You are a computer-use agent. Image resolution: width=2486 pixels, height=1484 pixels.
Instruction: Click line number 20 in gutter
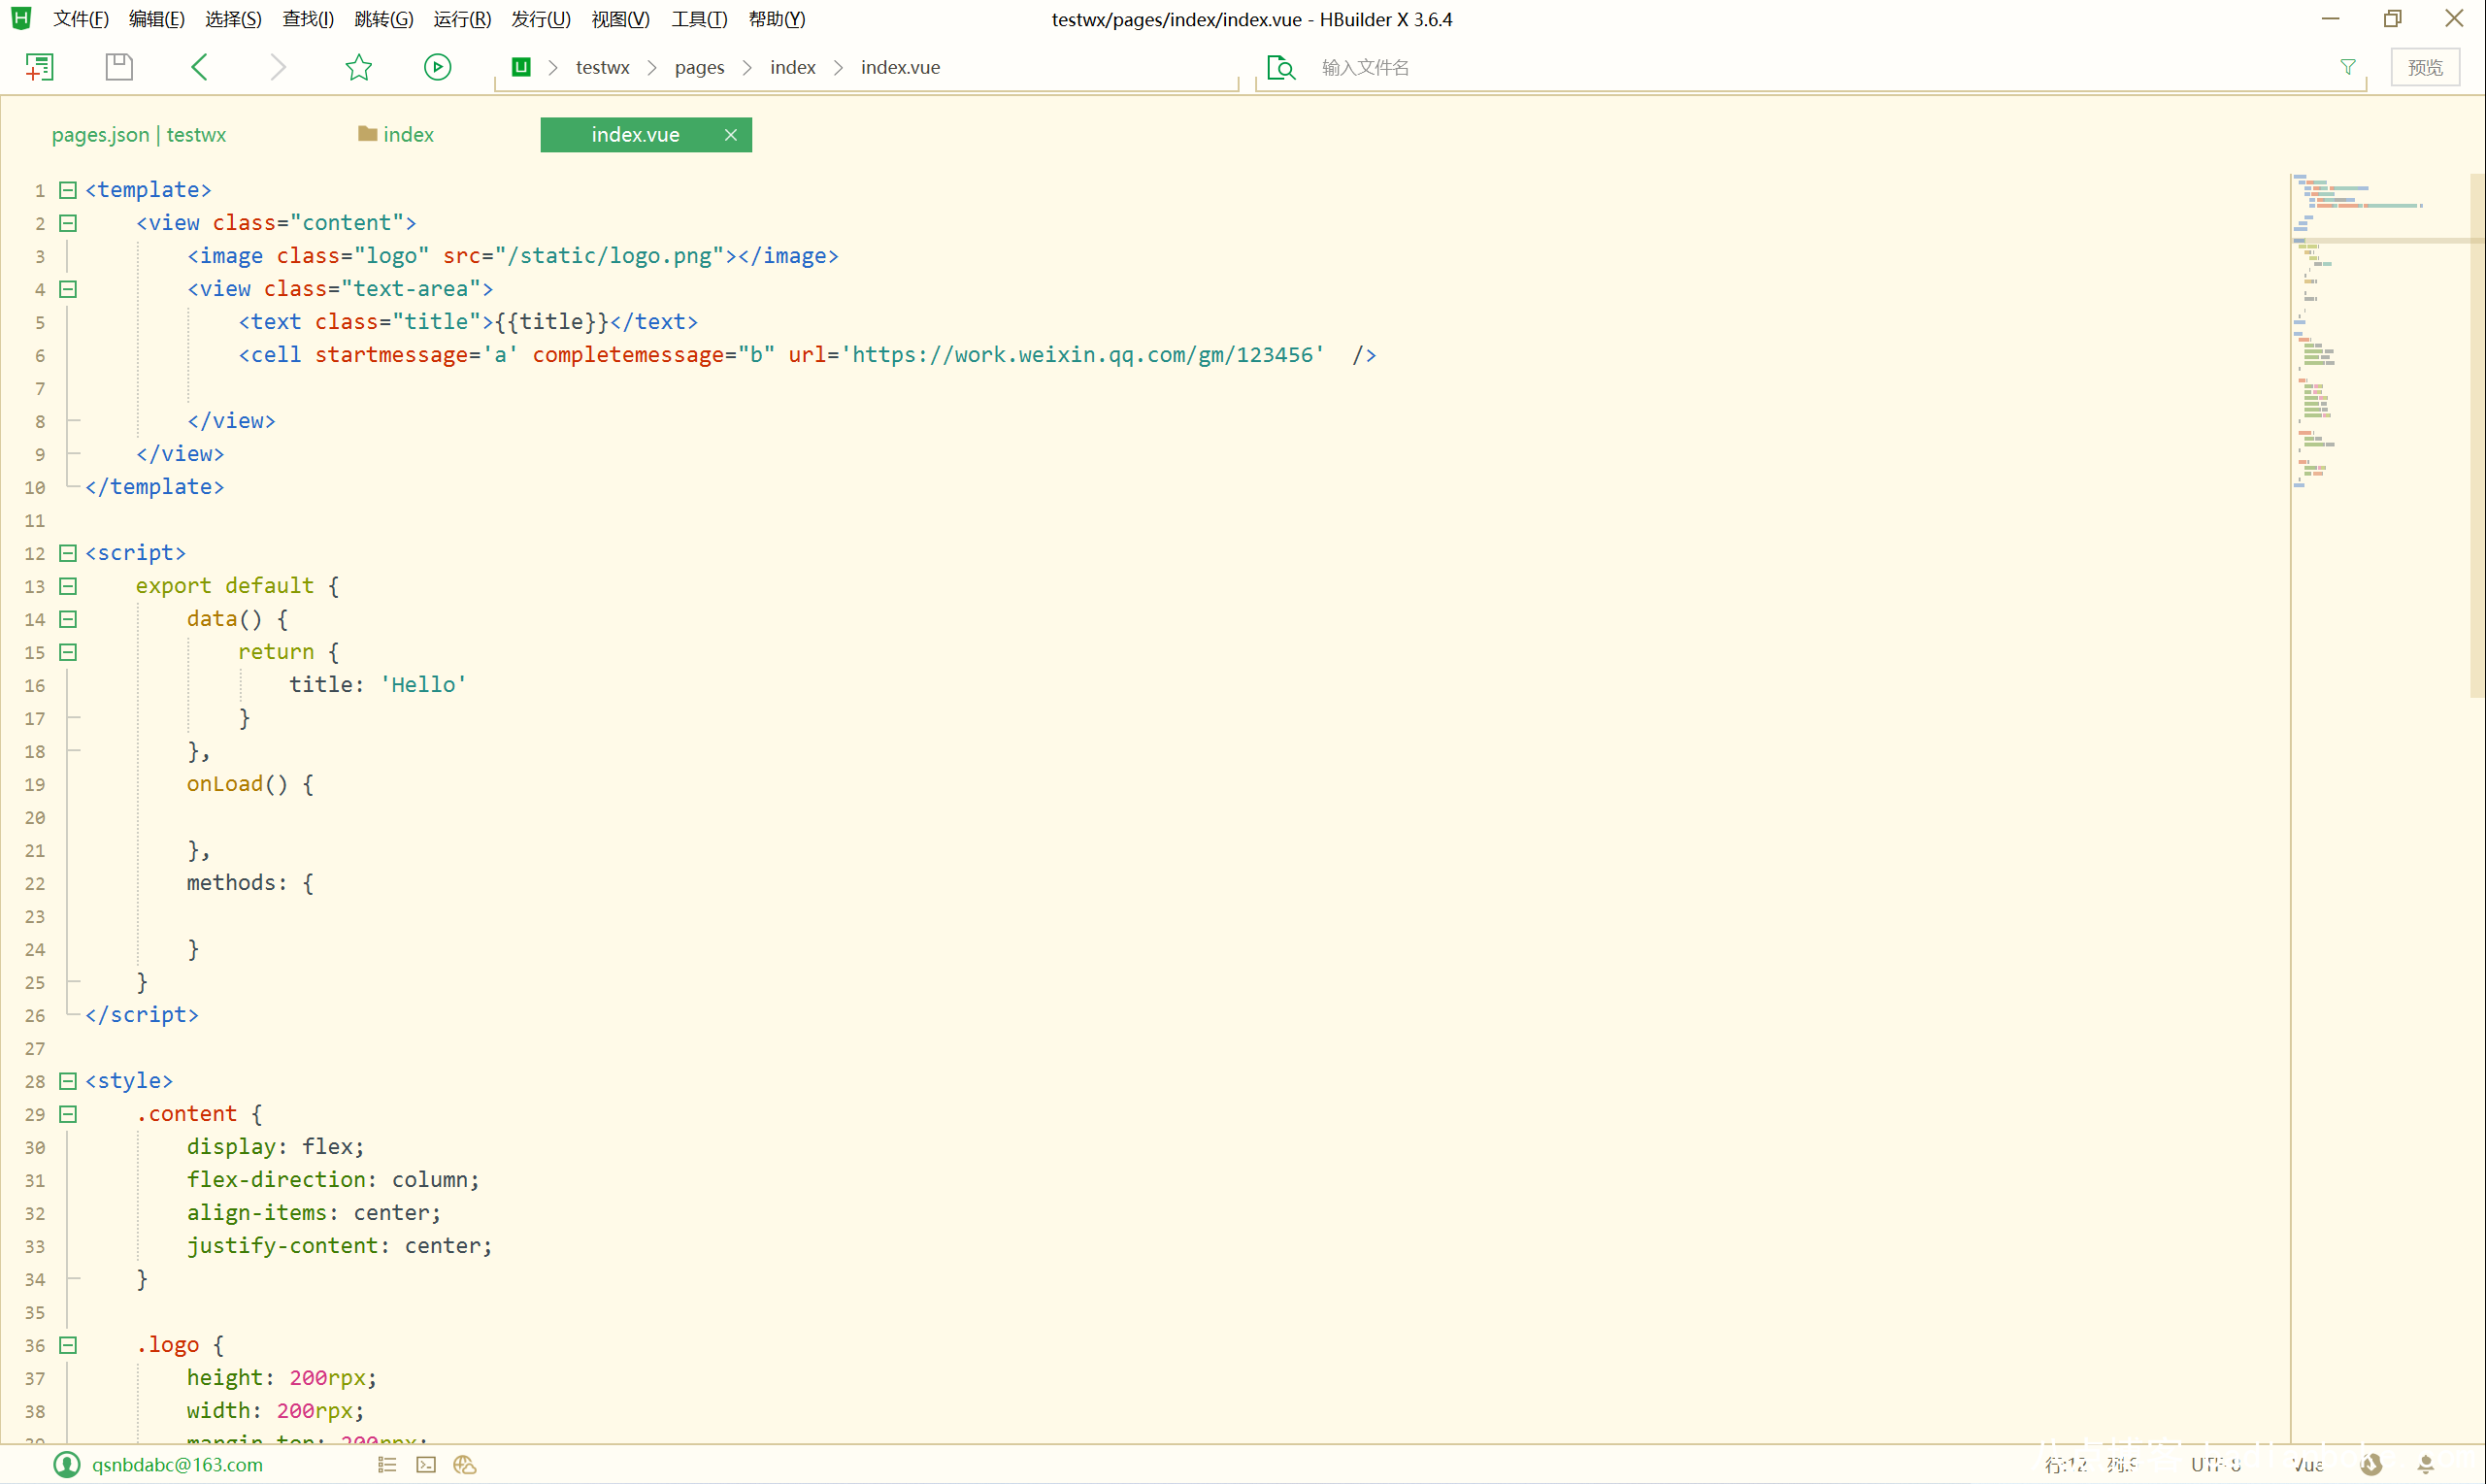(35, 818)
